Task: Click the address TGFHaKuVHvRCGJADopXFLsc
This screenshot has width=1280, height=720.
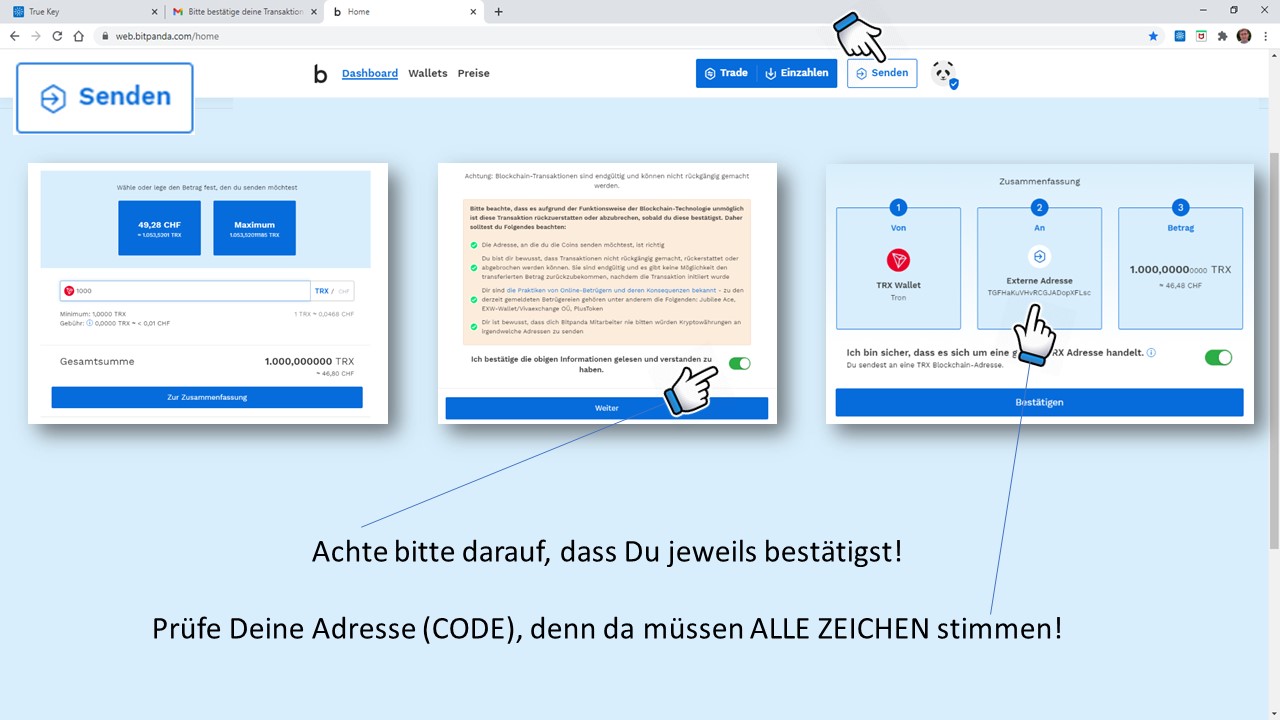Action: 1039,293
